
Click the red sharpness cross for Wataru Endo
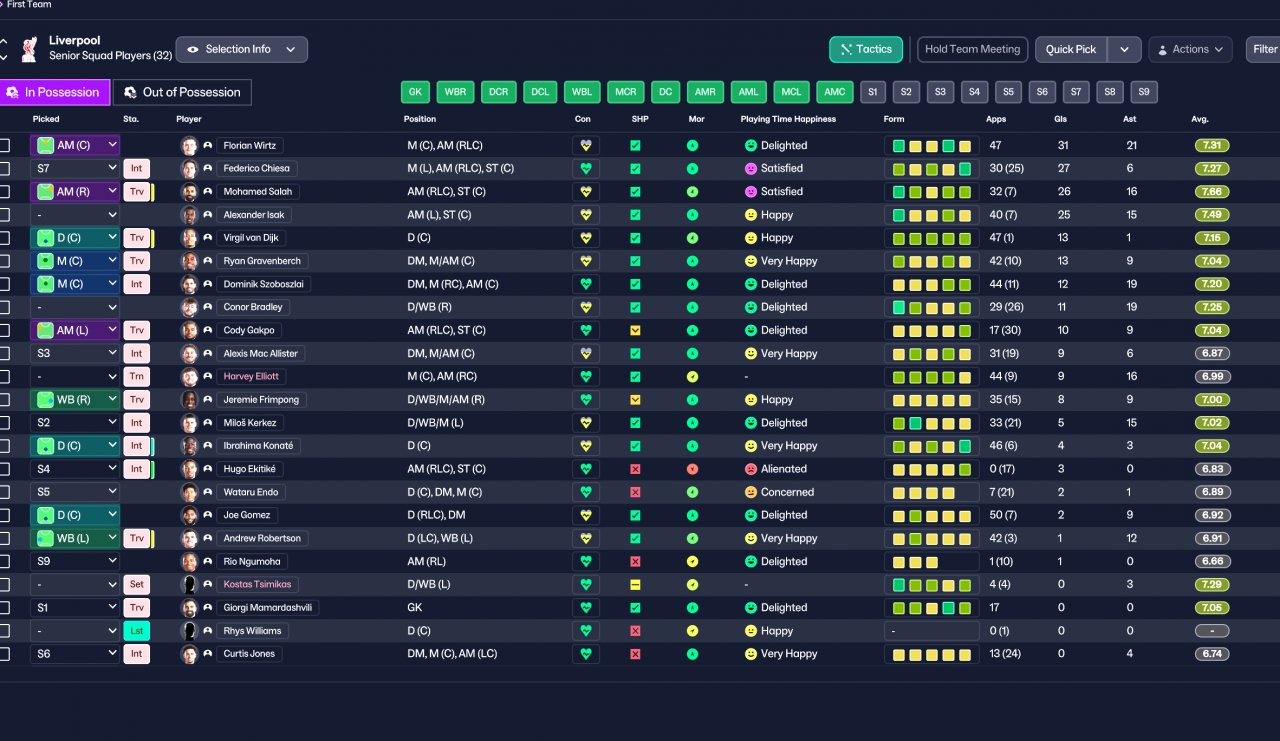635,492
